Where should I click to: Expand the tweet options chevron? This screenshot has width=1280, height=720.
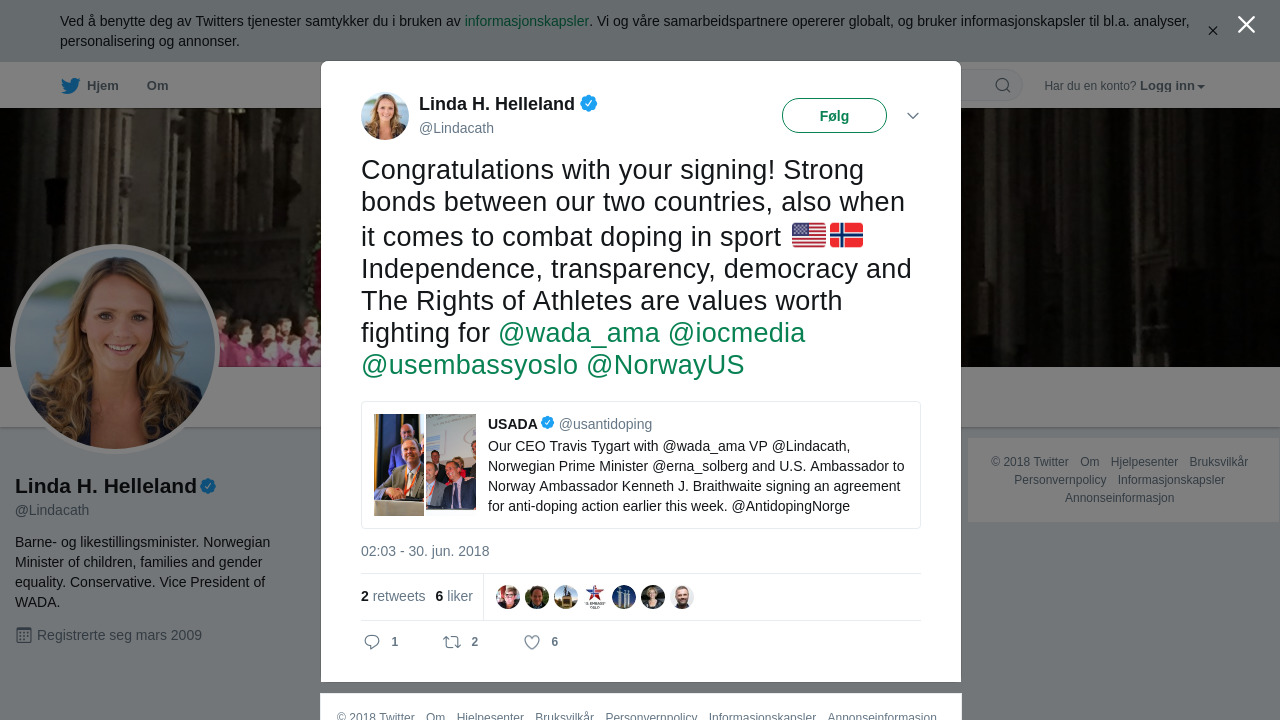pyautogui.click(x=913, y=116)
